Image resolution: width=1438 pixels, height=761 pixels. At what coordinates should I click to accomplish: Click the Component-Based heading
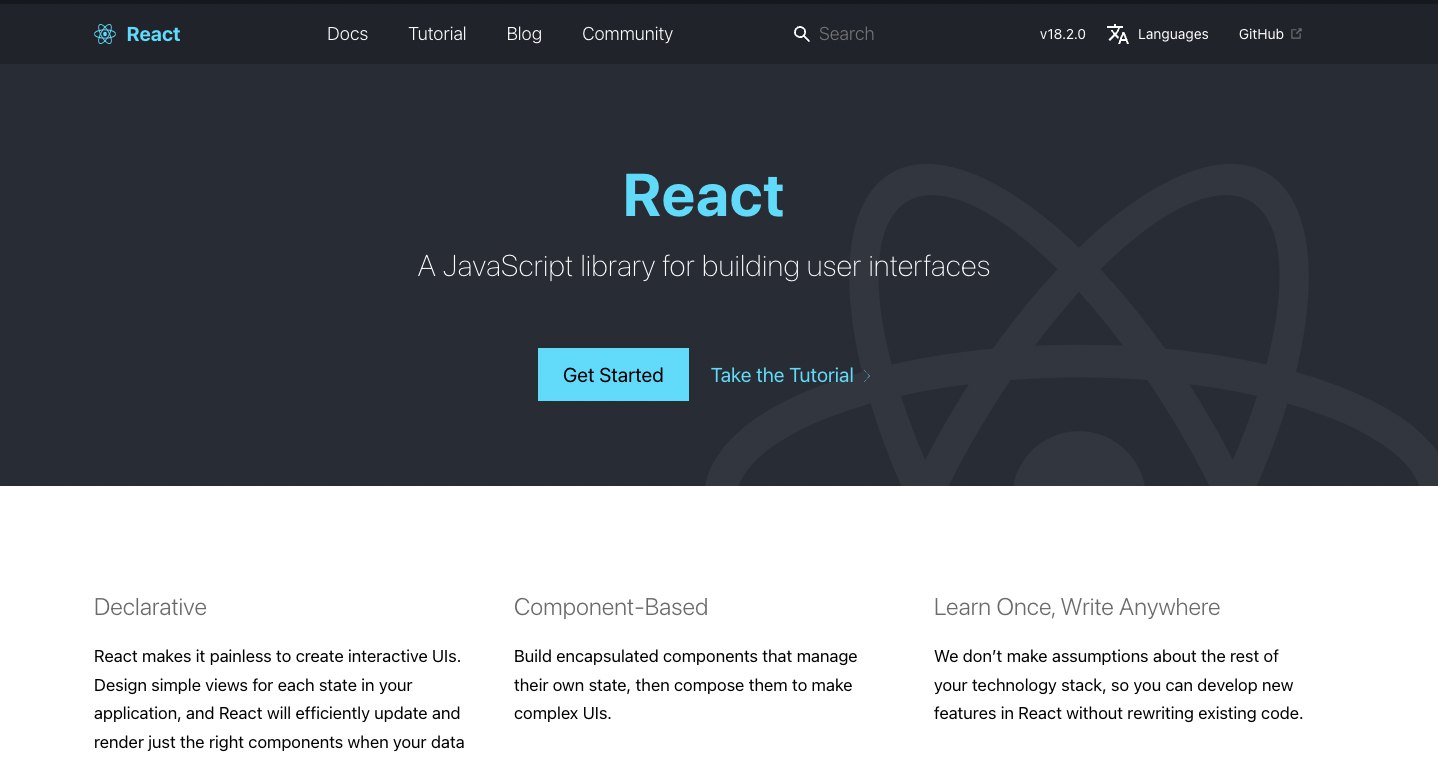pyautogui.click(x=611, y=607)
